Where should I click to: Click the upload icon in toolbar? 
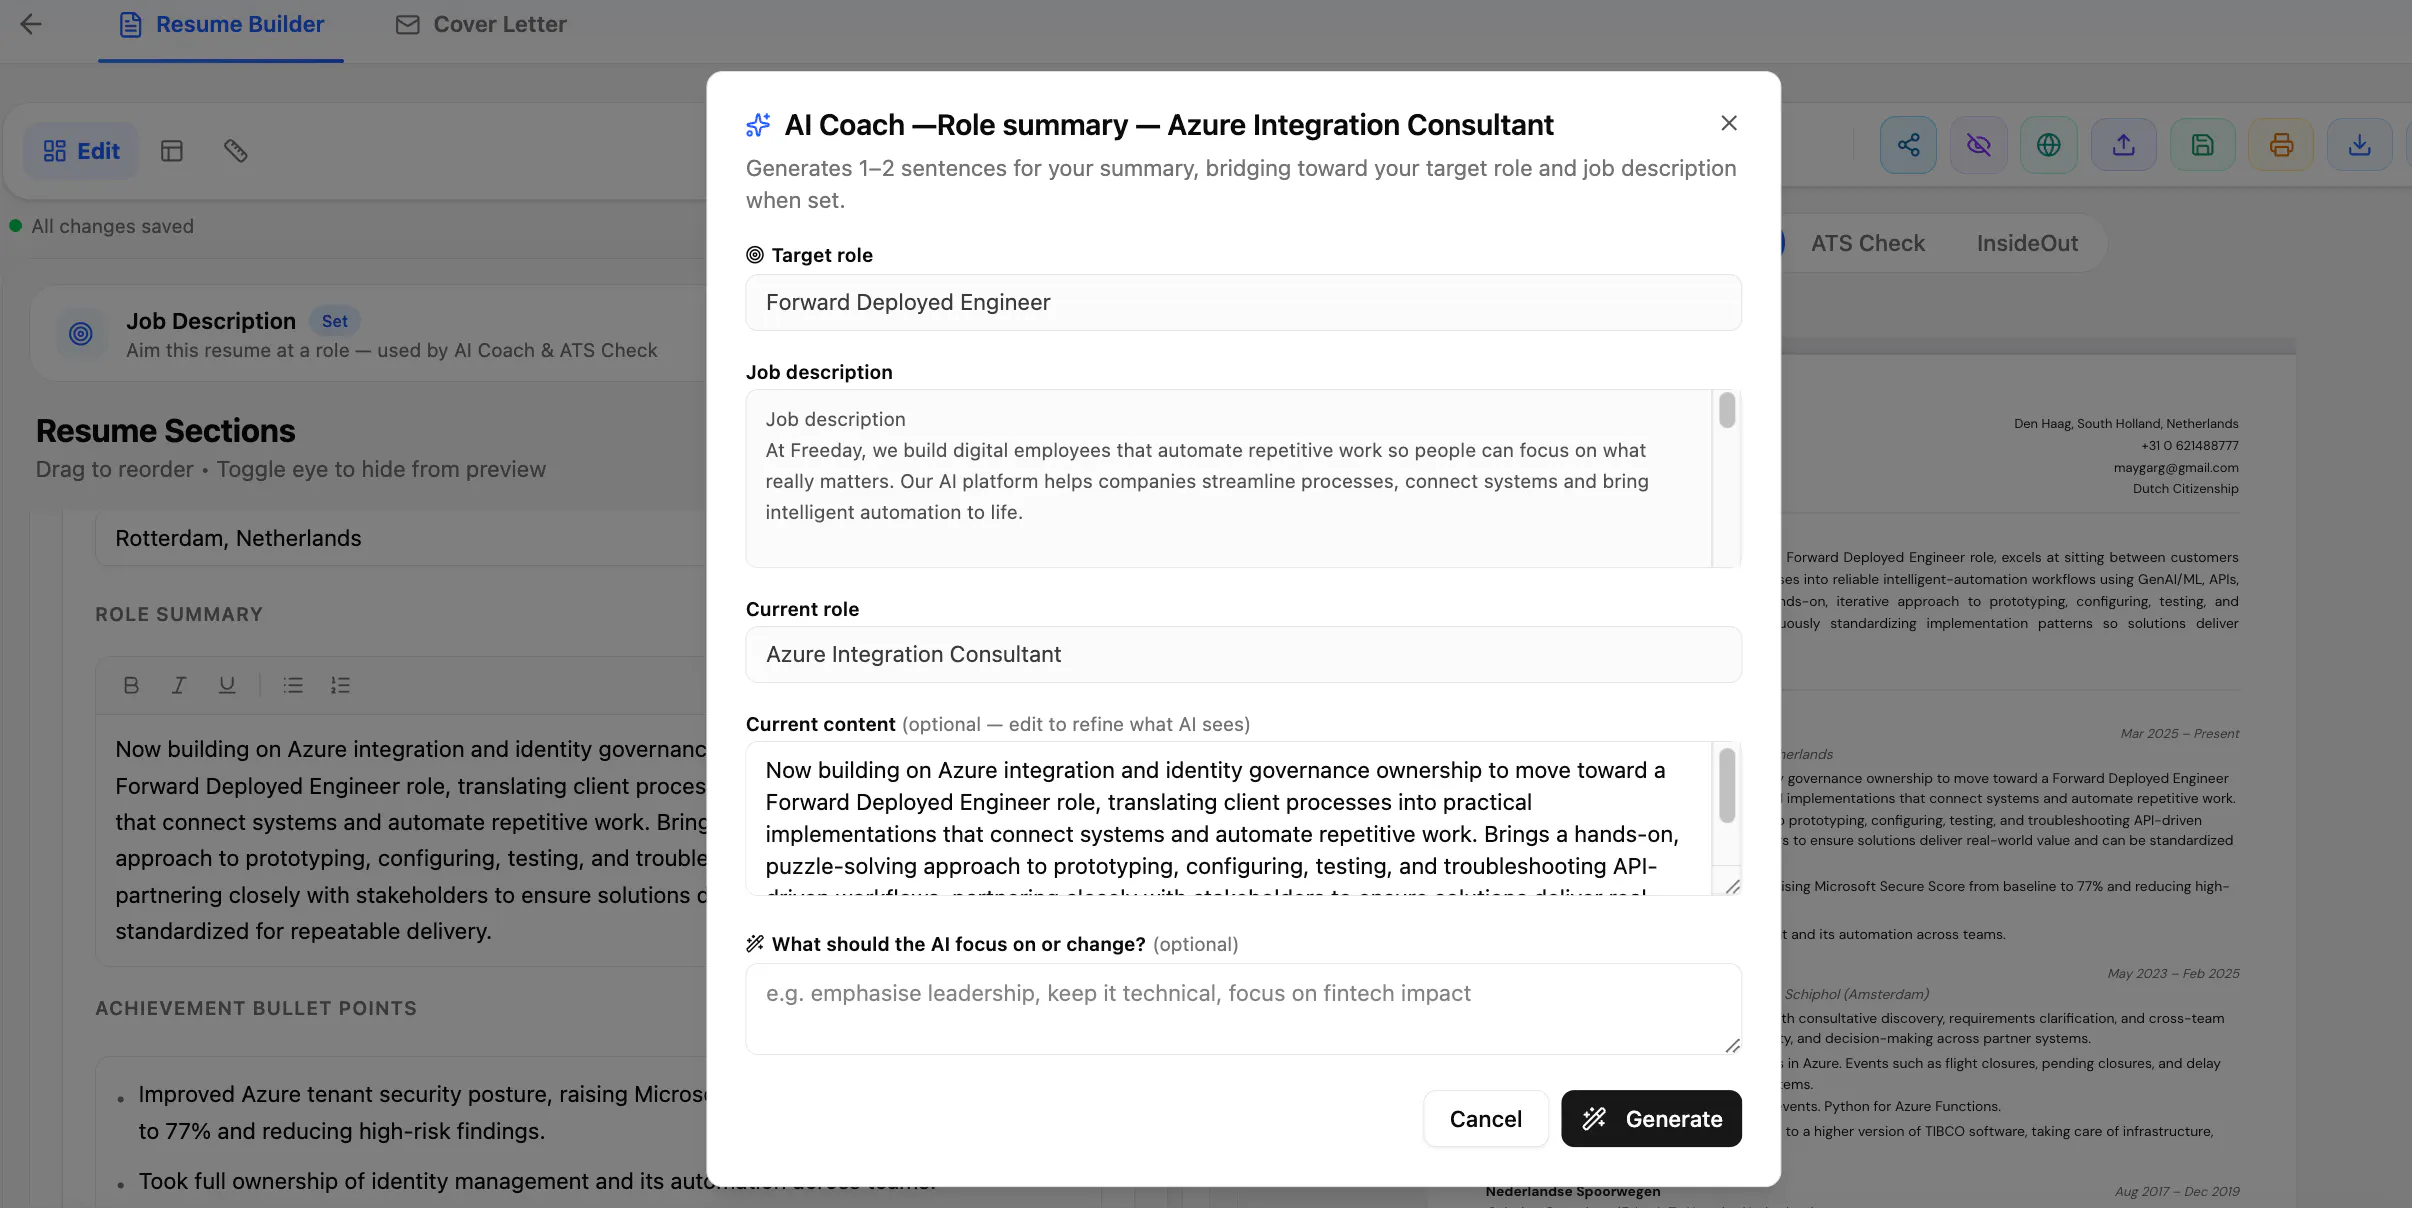2124,145
